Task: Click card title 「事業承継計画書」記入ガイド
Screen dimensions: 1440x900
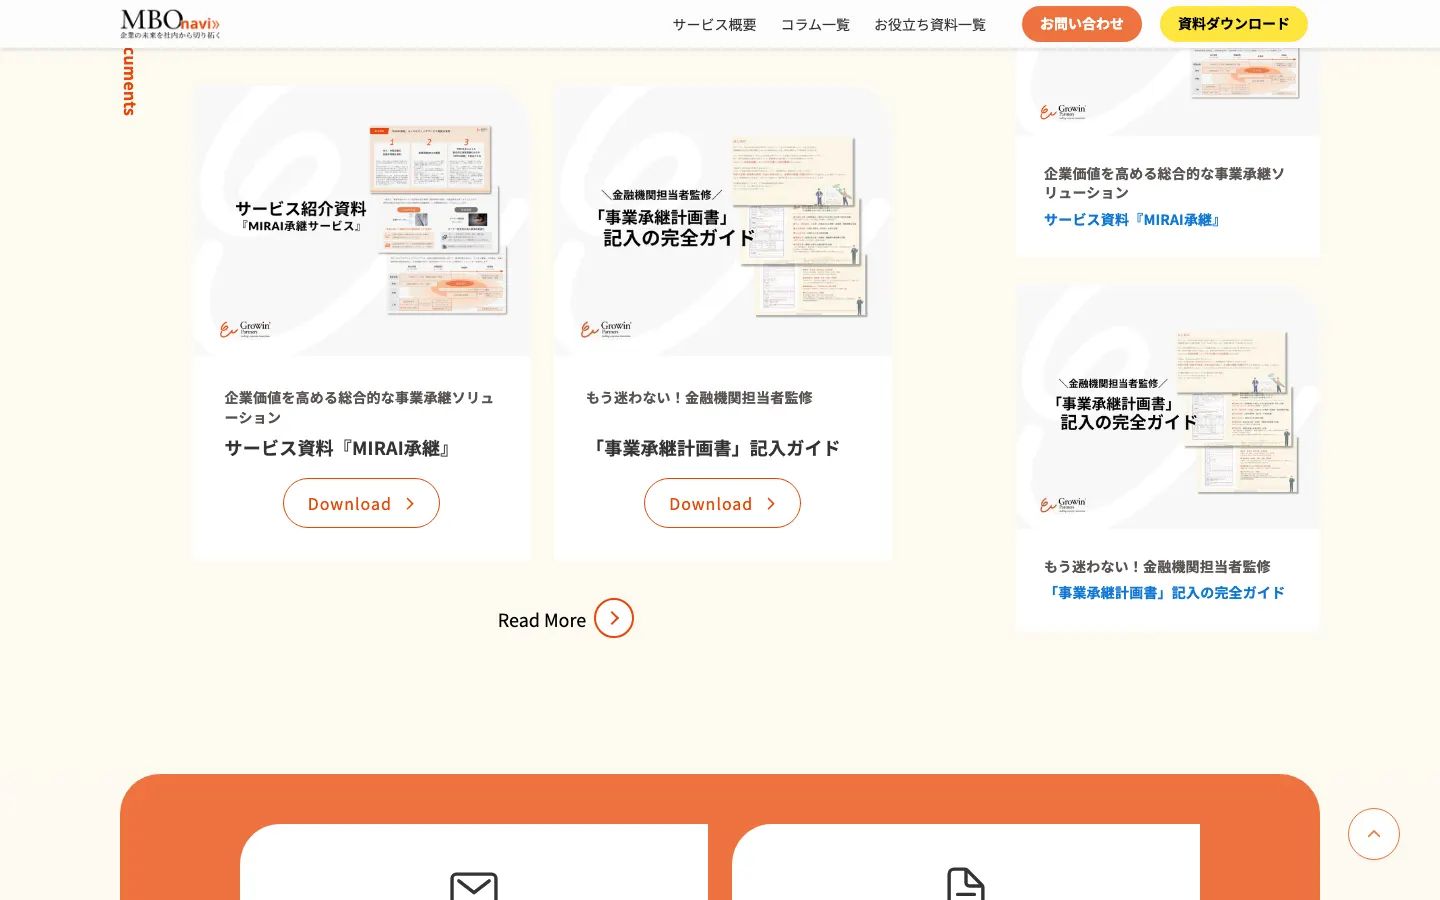Action: pos(713,448)
